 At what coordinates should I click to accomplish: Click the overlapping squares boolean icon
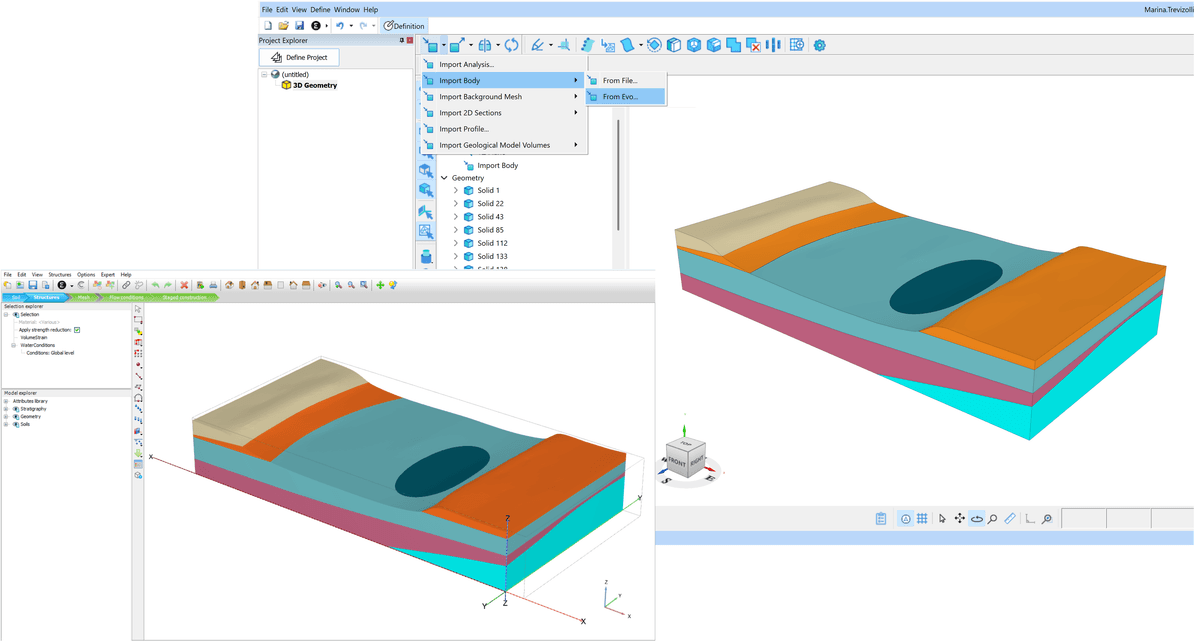pyautogui.click(x=733, y=45)
